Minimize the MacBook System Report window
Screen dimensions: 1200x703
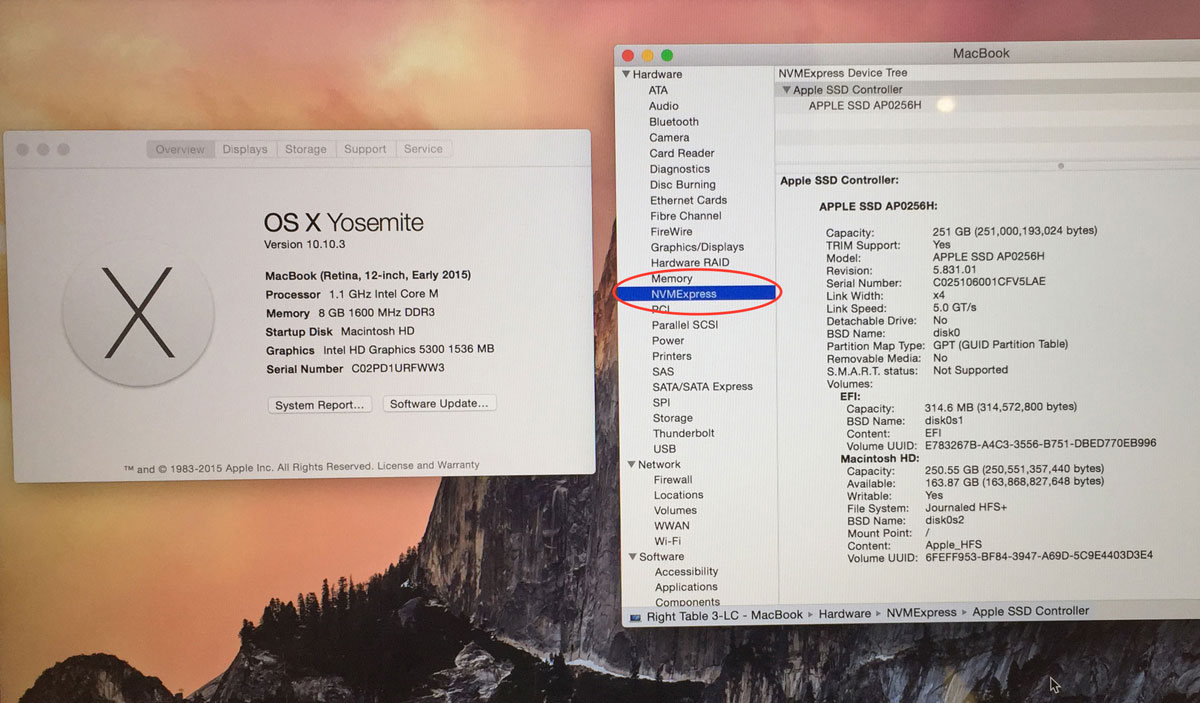click(x=647, y=55)
